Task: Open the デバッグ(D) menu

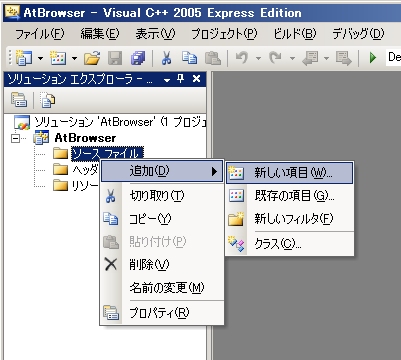Action: [x=358, y=34]
